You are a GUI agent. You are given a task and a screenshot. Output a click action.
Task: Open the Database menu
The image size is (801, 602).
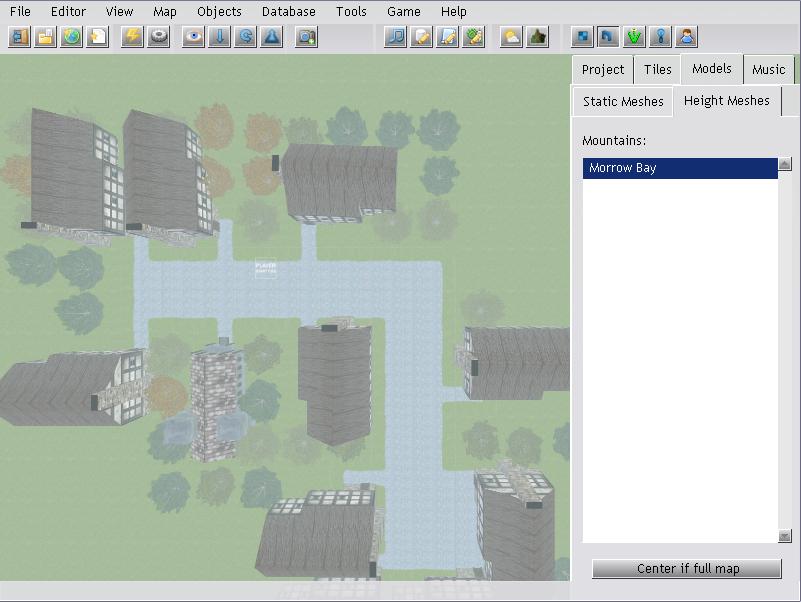pyautogui.click(x=289, y=11)
